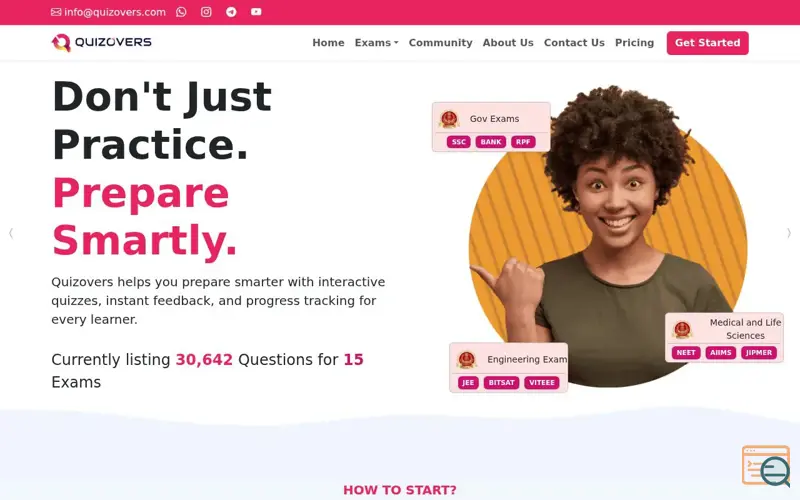Click the WhatsApp icon in top bar
This screenshot has width=800, height=500.
click(x=181, y=12)
